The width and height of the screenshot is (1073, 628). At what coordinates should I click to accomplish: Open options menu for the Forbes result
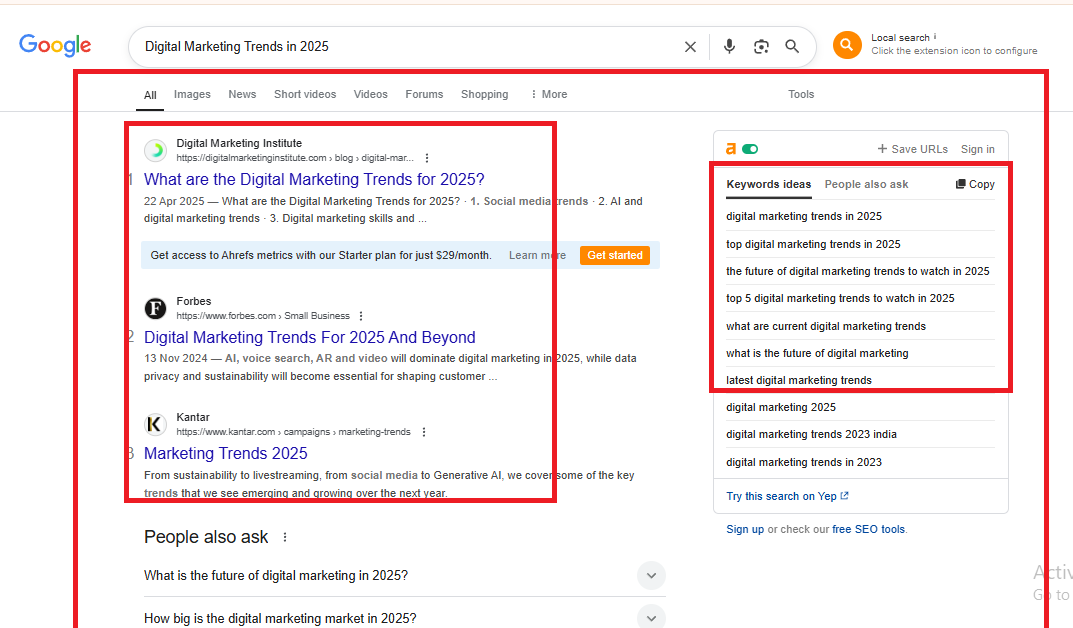(x=361, y=316)
